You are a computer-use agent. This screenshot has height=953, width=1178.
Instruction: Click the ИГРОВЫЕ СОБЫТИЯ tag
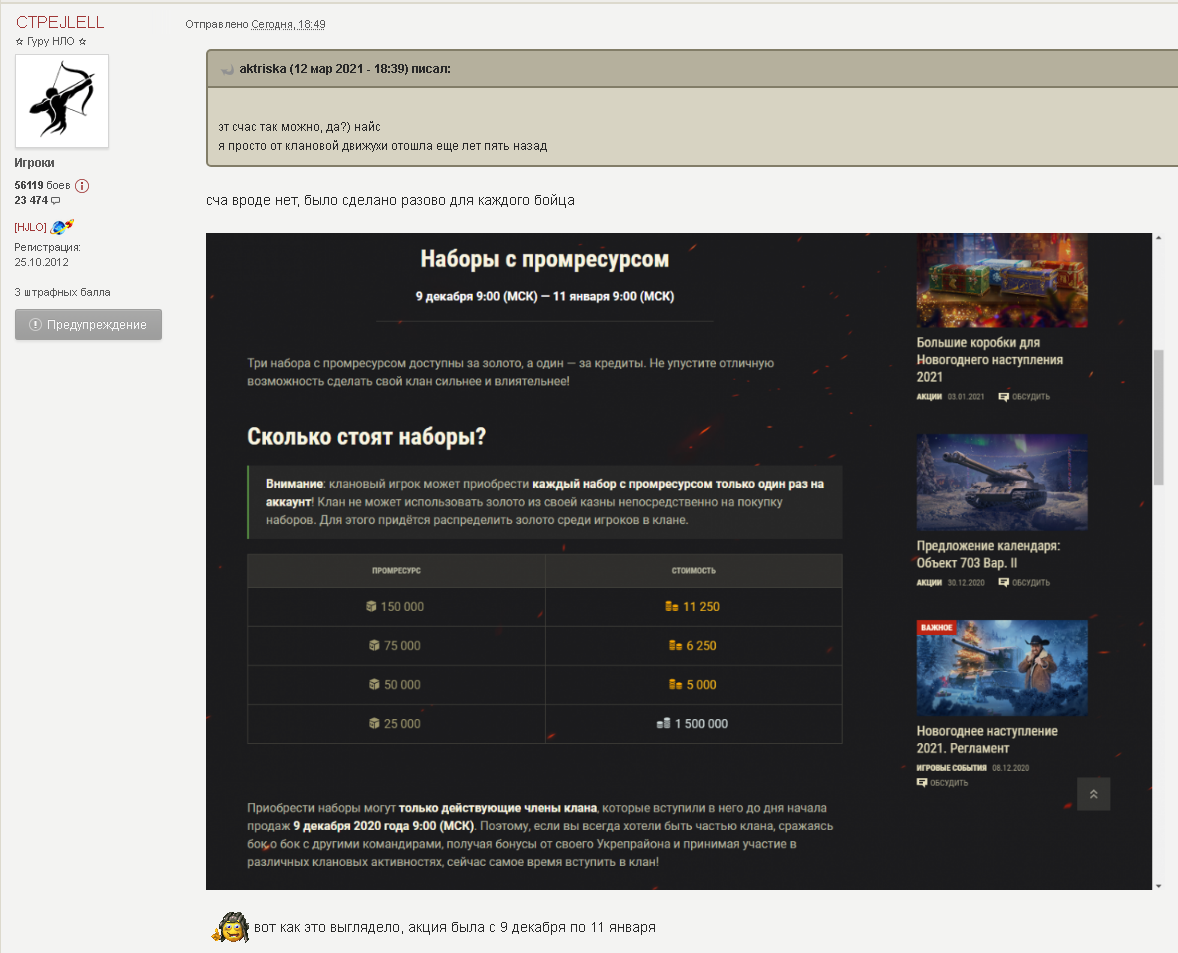tap(951, 768)
